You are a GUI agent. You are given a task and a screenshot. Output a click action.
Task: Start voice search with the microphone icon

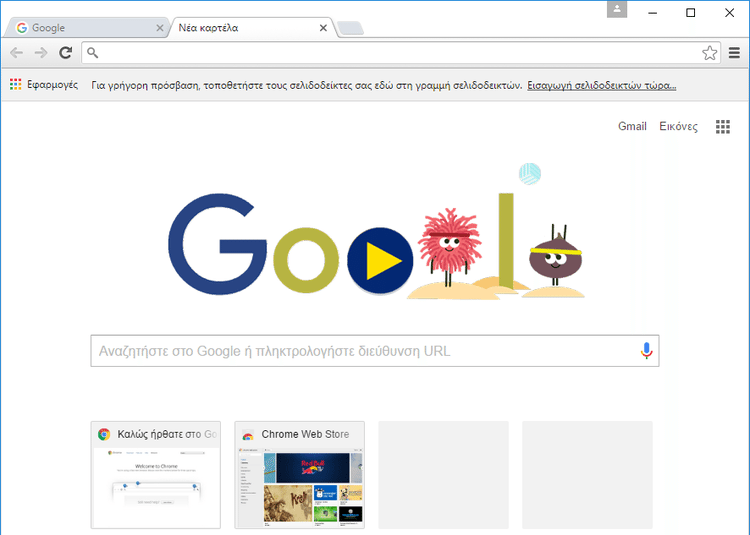(x=646, y=351)
